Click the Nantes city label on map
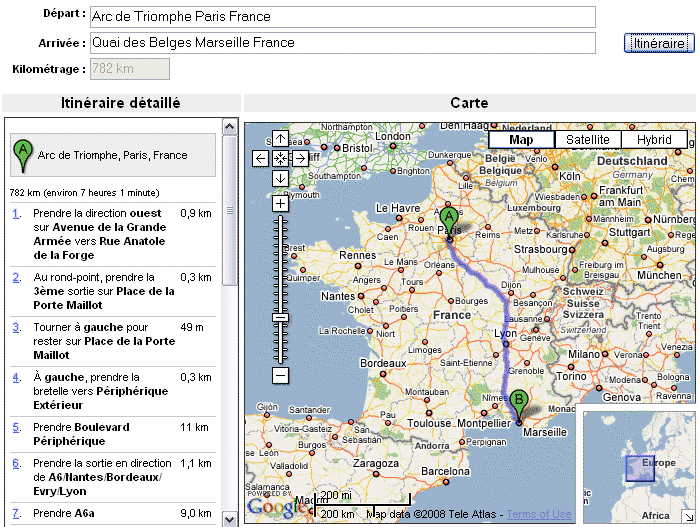 pos(338,296)
